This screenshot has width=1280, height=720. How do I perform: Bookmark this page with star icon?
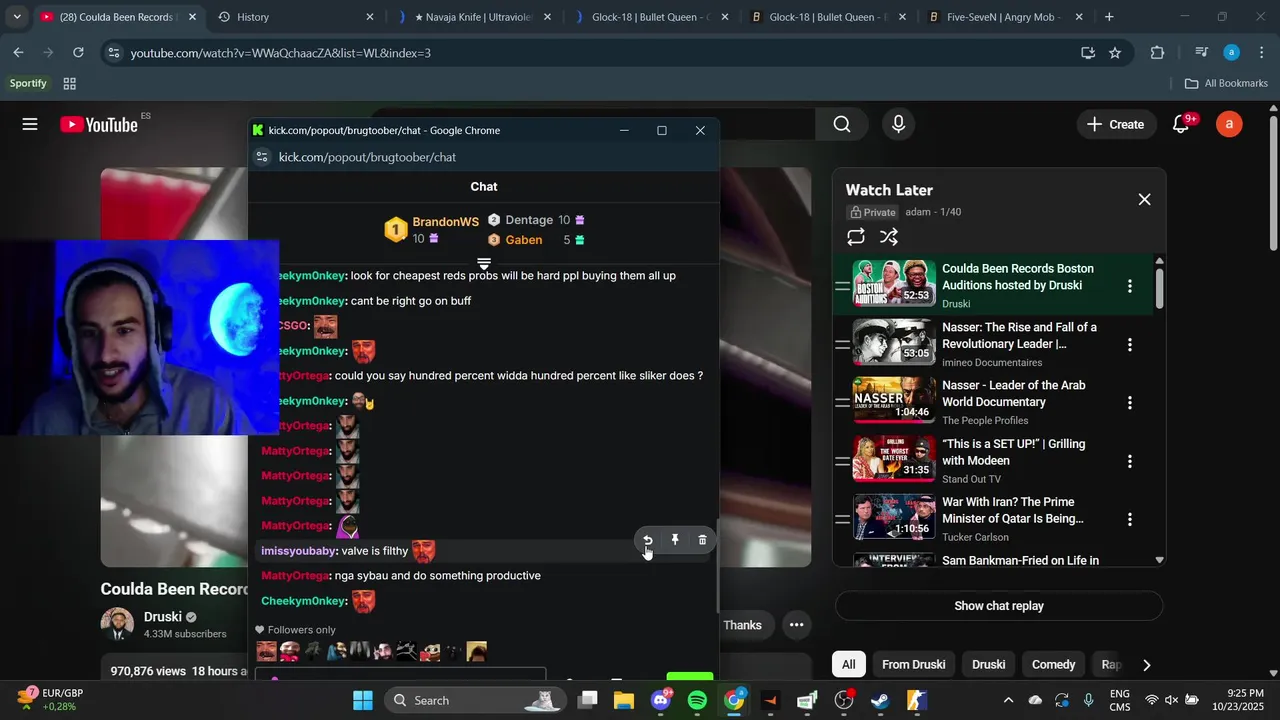pyautogui.click(x=1115, y=53)
